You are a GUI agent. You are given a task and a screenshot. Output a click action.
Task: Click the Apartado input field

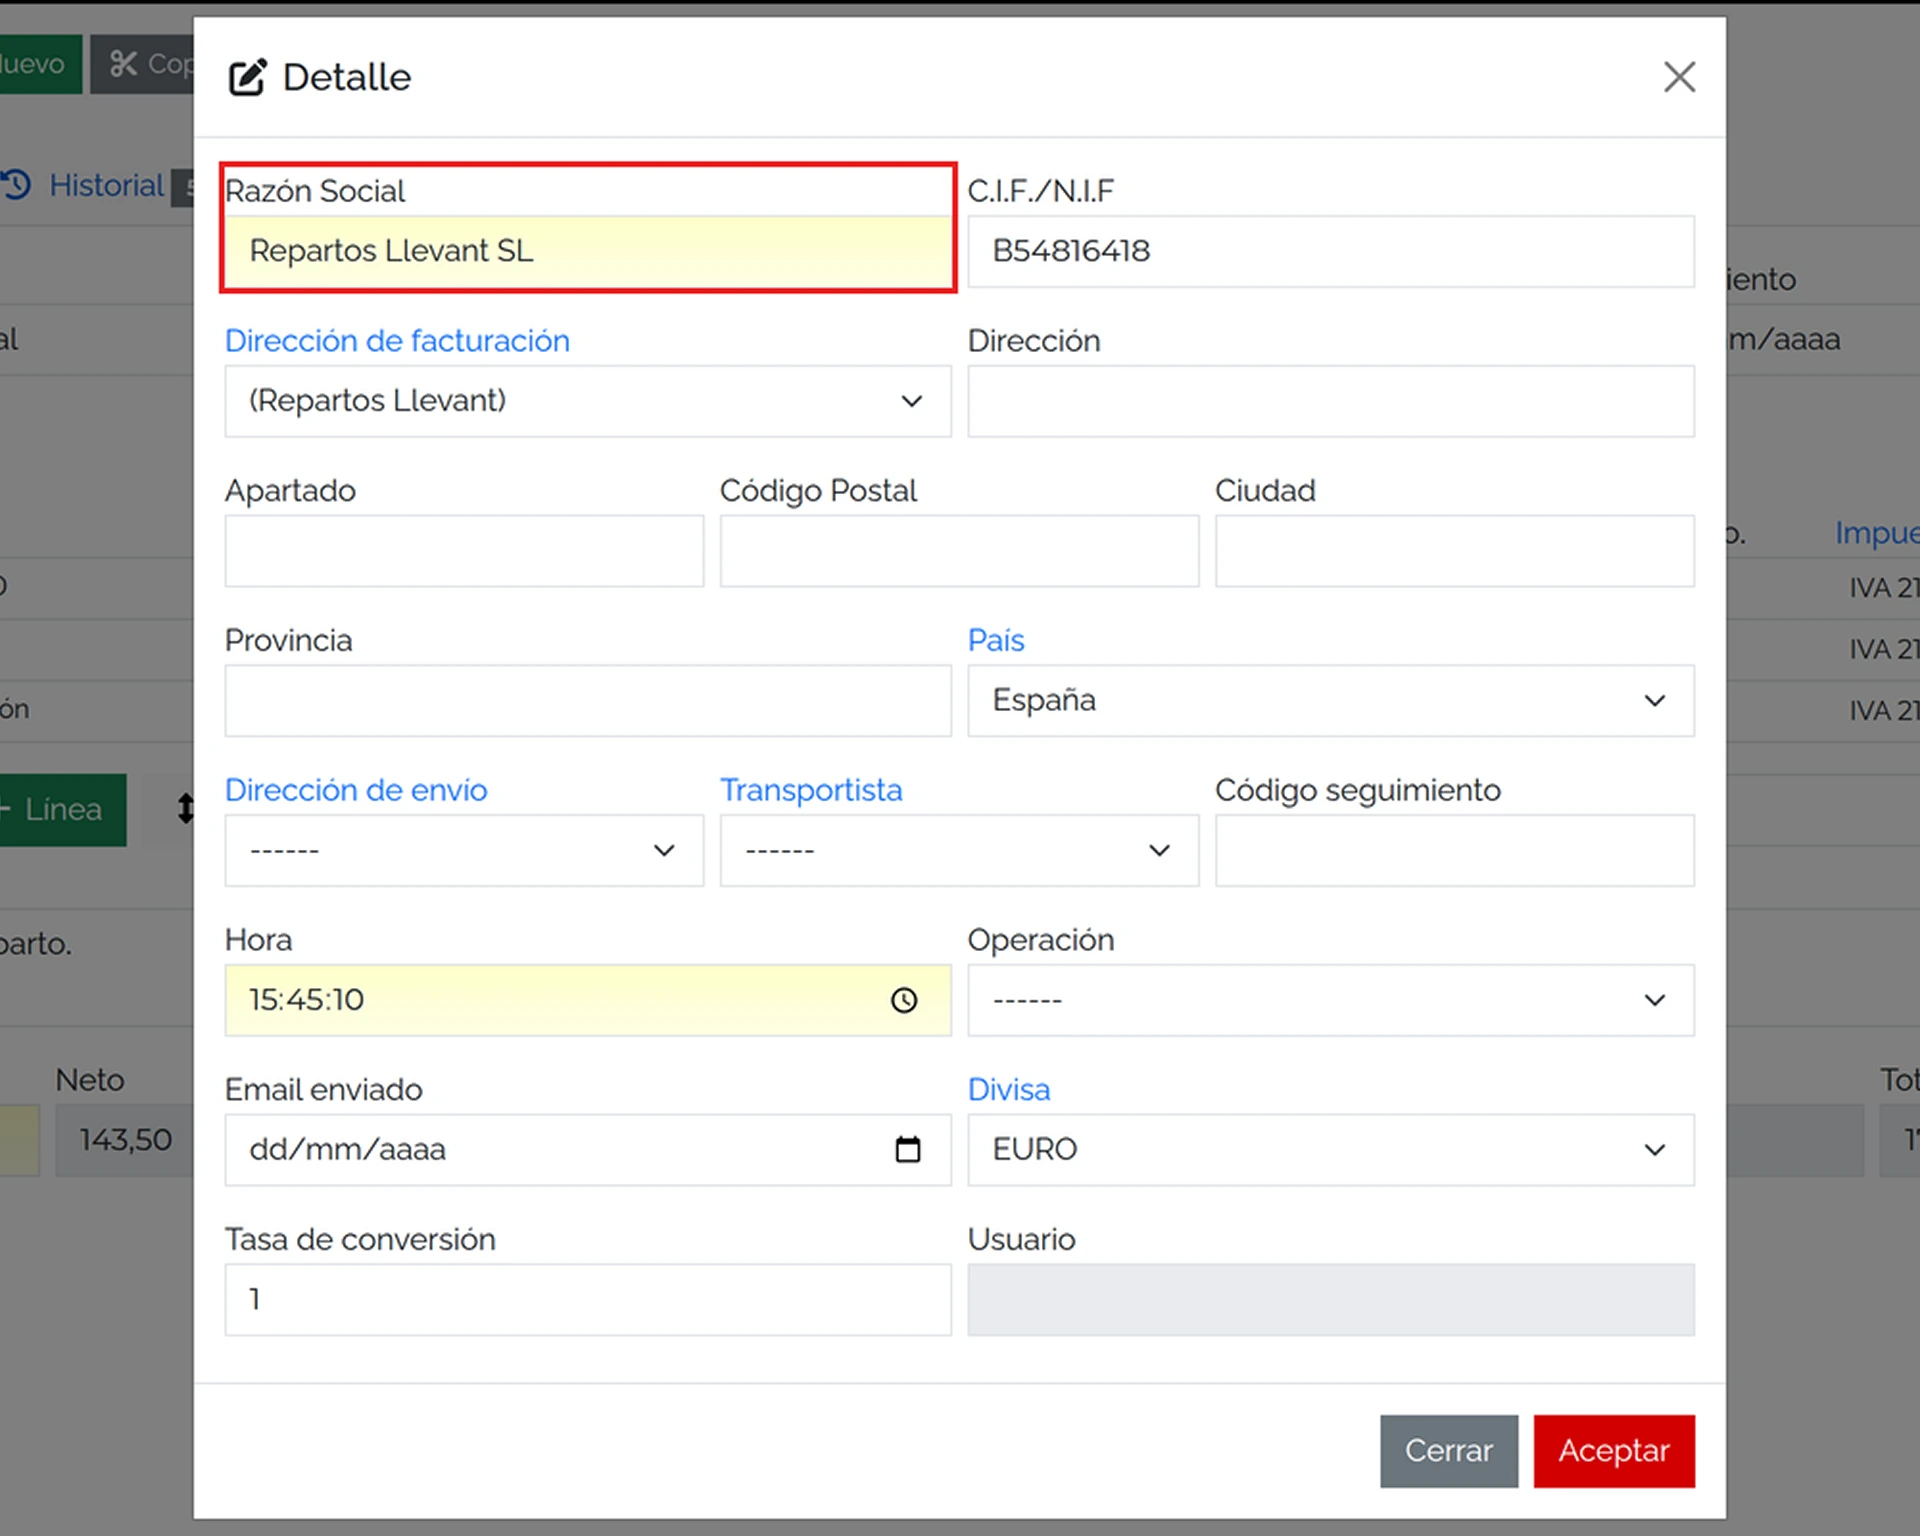coord(464,551)
